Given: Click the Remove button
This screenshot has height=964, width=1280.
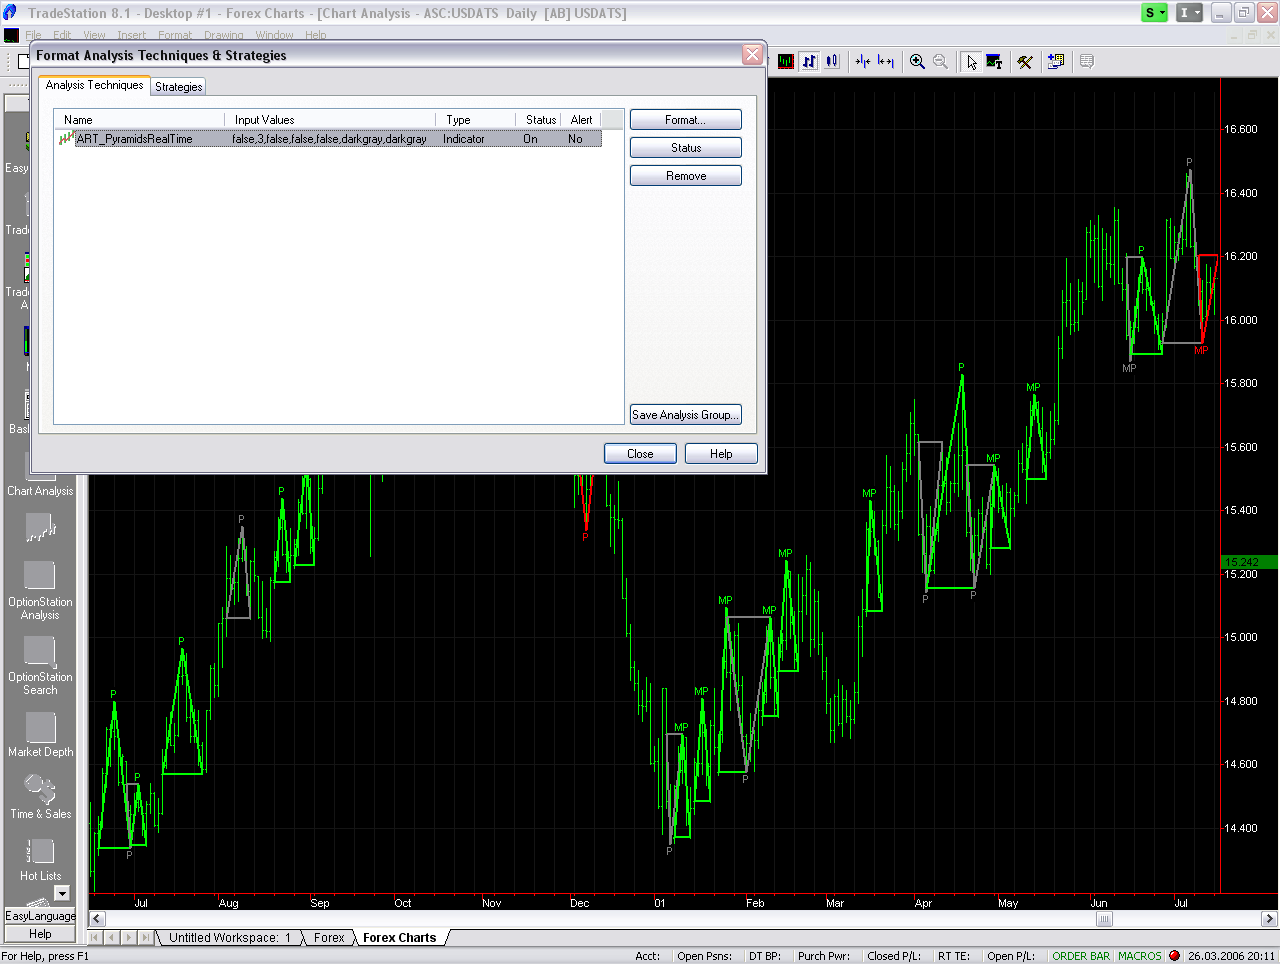Looking at the screenshot, I should (685, 176).
